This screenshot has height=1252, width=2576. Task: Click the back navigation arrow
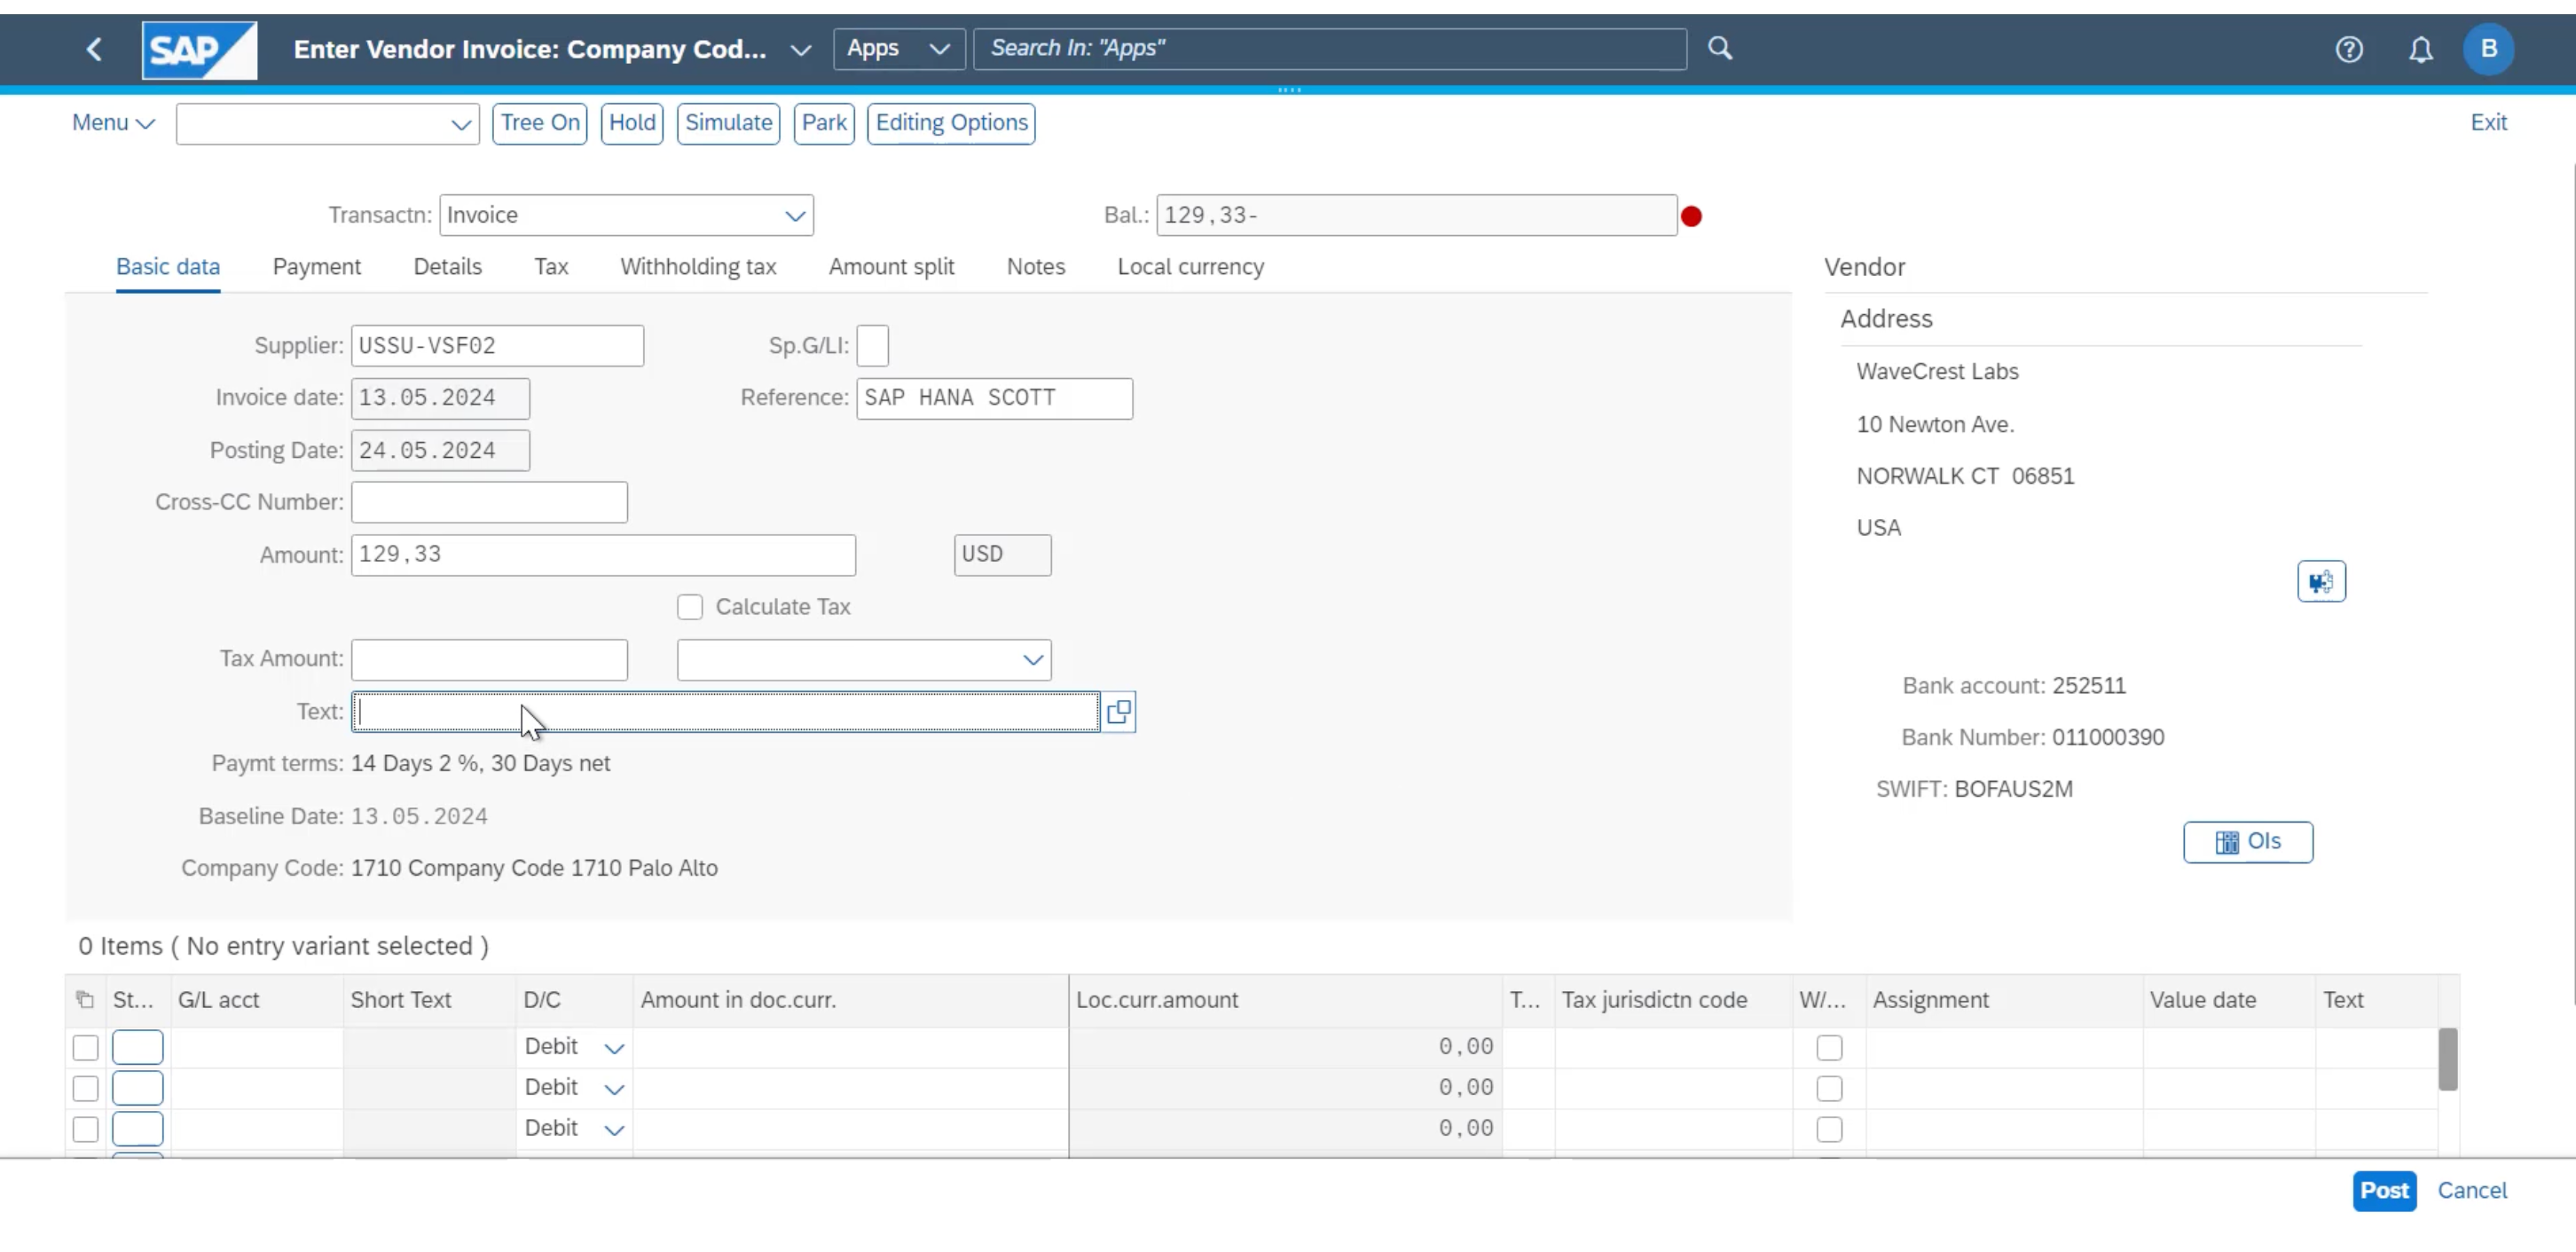tap(94, 49)
